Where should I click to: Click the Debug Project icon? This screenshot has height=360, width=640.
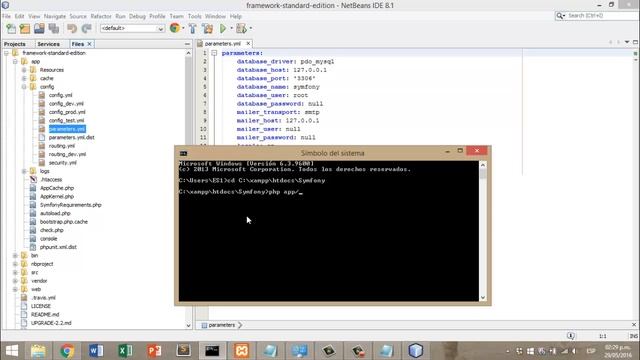241,28
